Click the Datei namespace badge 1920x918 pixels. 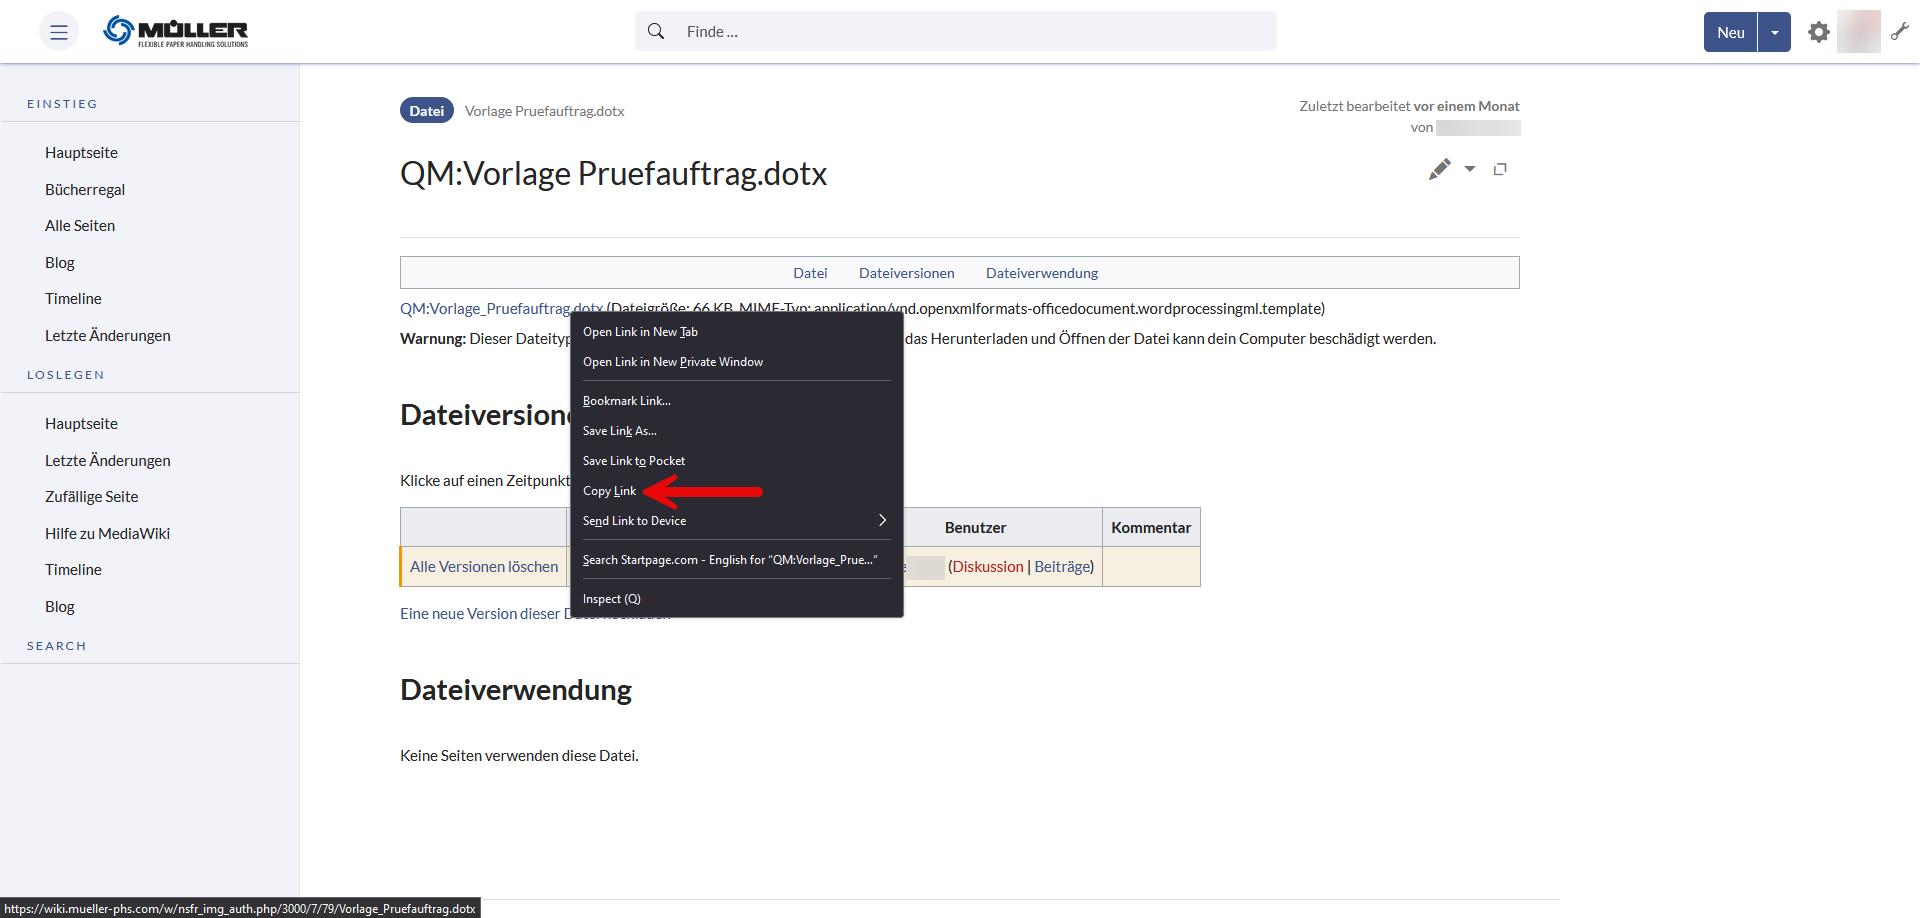tap(426, 111)
